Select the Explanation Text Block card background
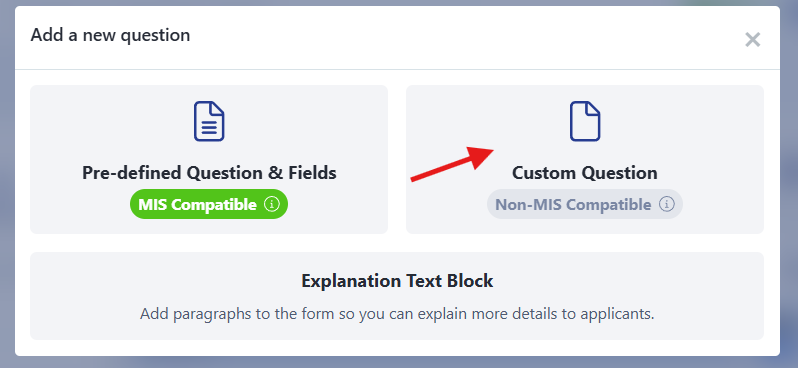Viewport: 798px width, 368px height. point(397,296)
